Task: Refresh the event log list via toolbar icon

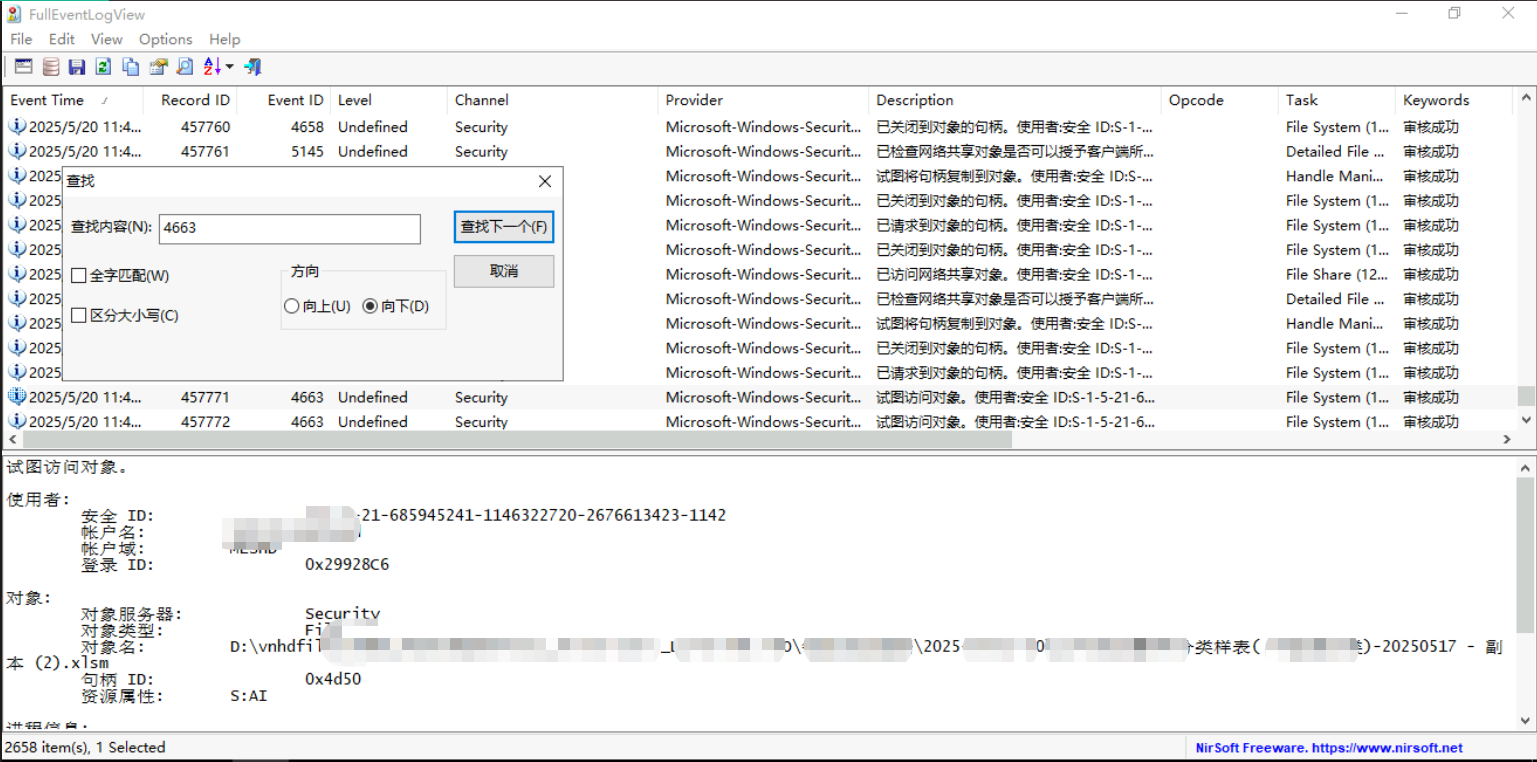Action: pyautogui.click(x=102, y=66)
